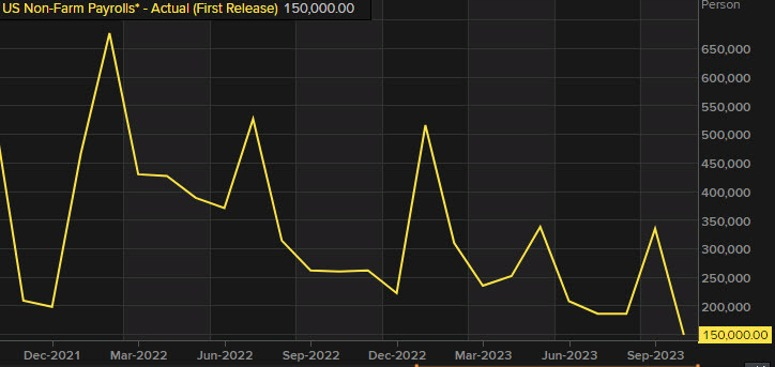
Task: Pick the Sep-2022 date label
Action: coord(311,355)
